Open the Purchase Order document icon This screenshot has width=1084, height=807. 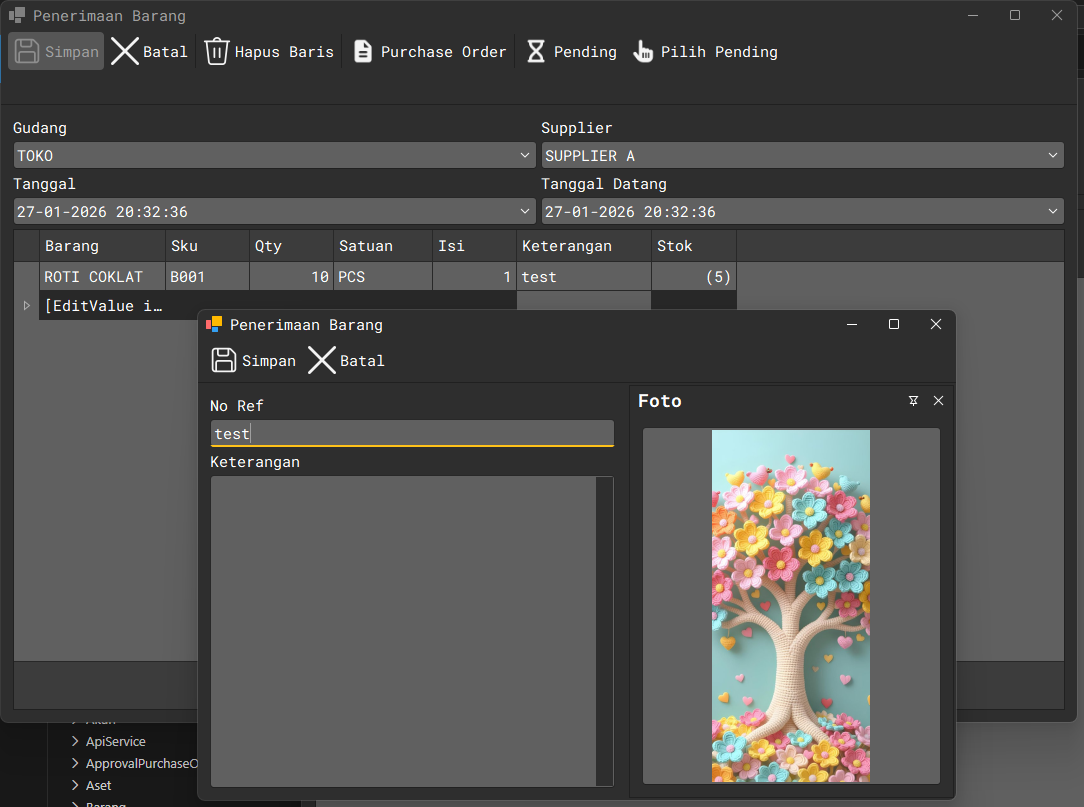[x=363, y=52]
